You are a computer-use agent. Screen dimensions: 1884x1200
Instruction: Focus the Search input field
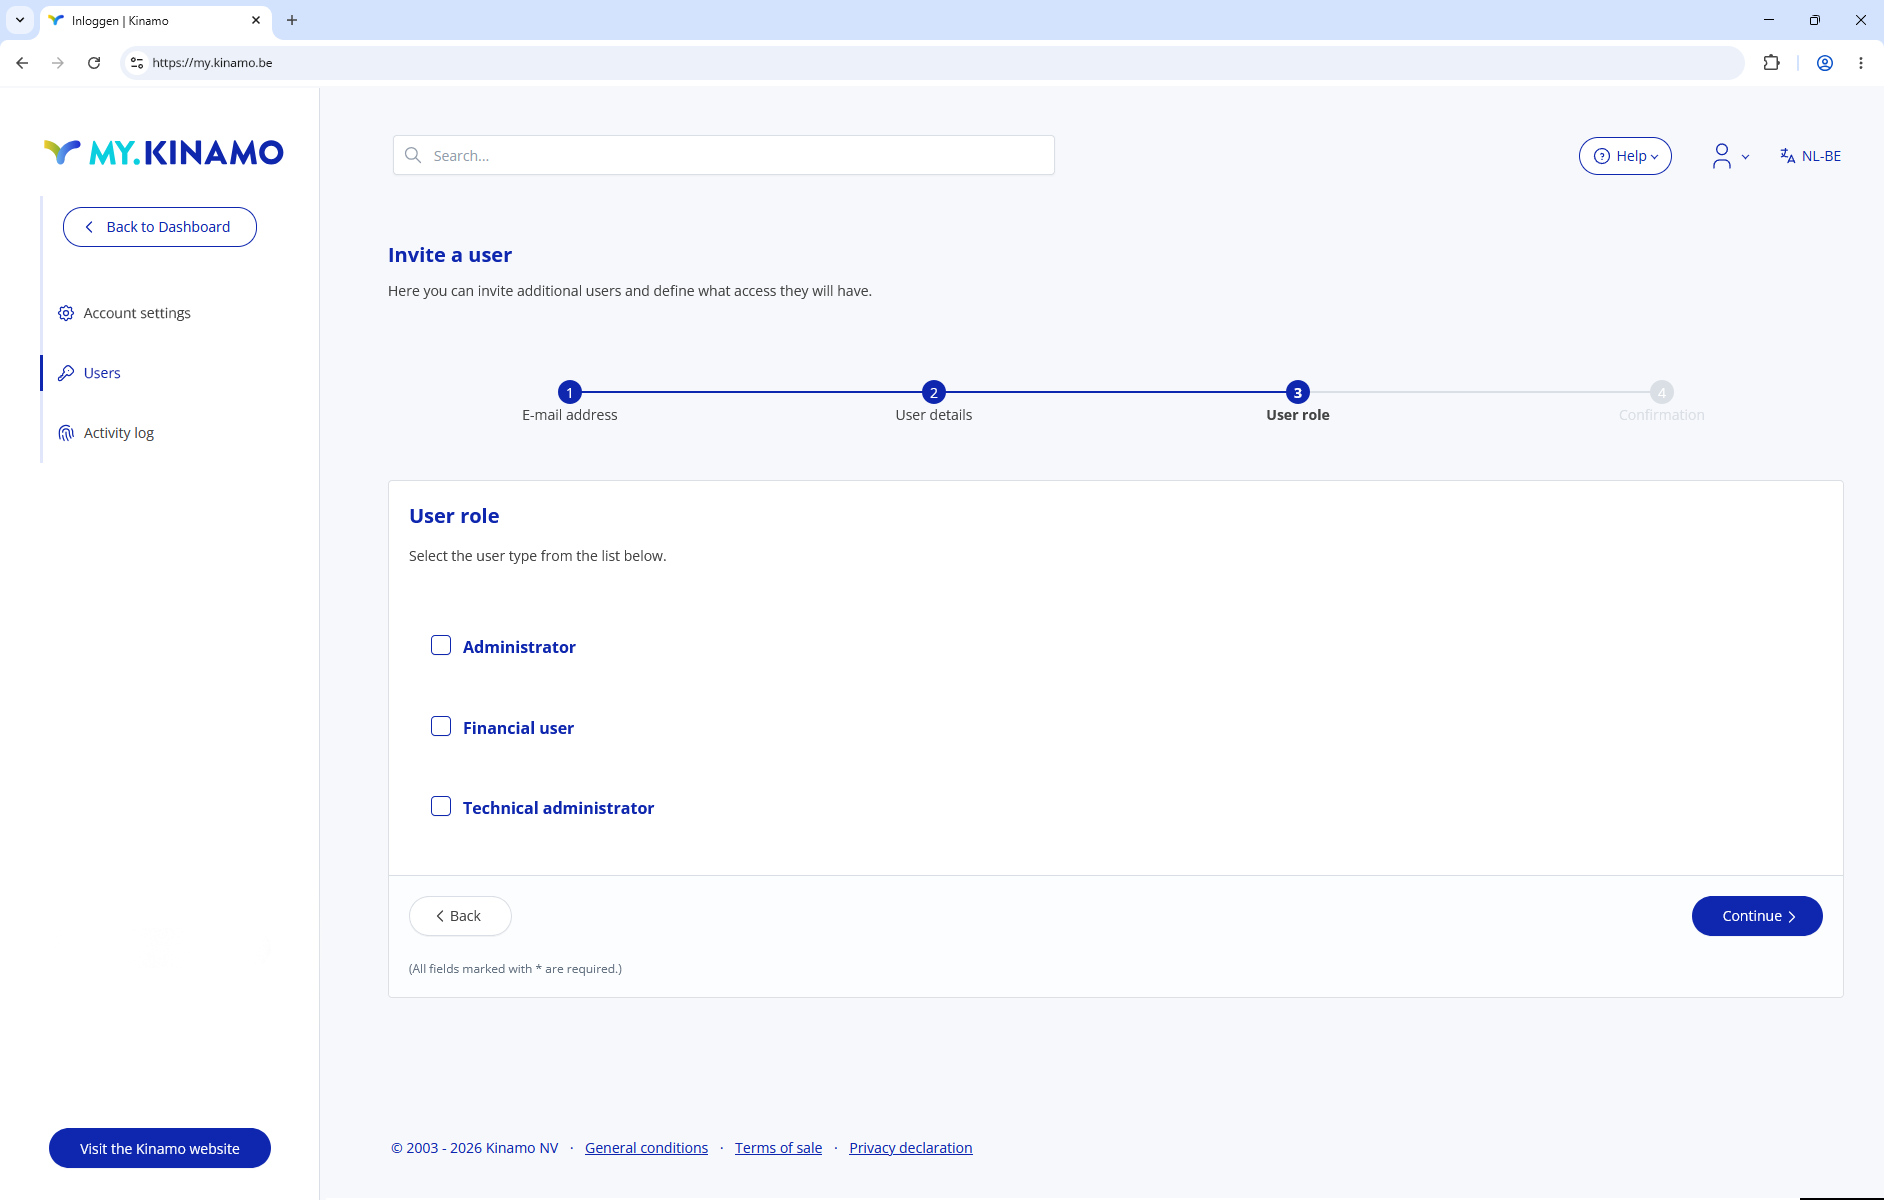pos(724,155)
